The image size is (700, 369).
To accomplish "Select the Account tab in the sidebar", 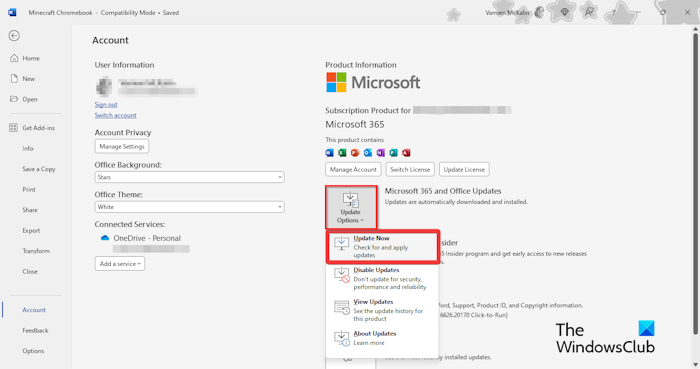I will (x=34, y=310).
